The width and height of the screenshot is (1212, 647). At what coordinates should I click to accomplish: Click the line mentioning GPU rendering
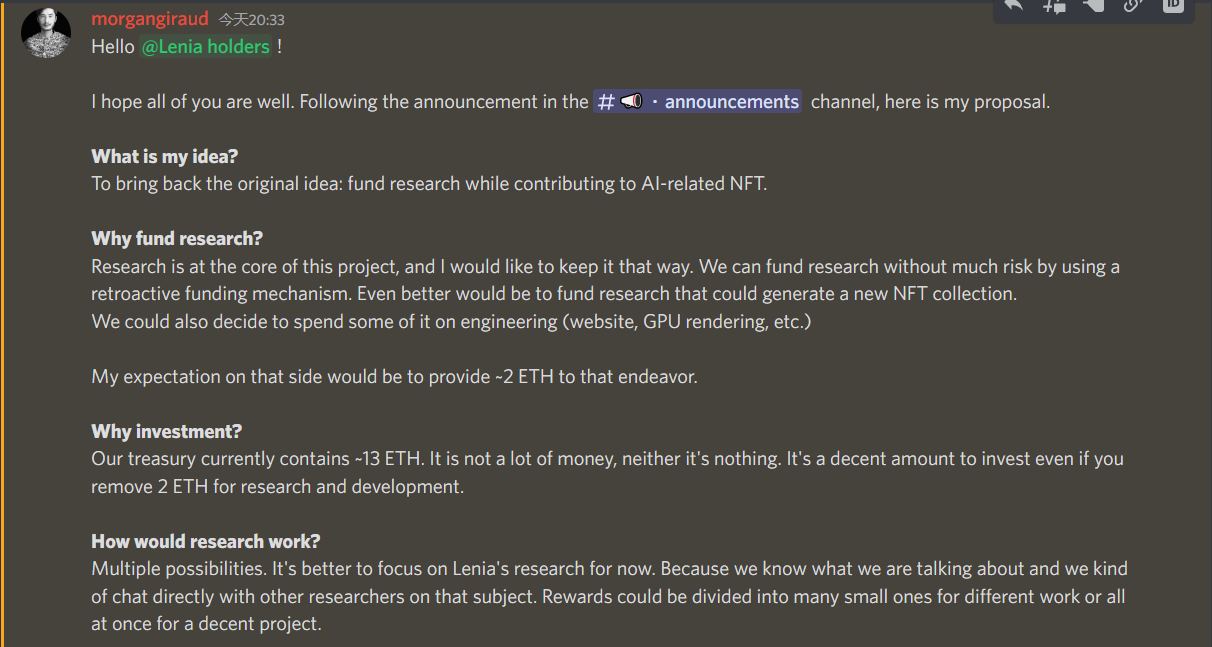click(451, 321)
